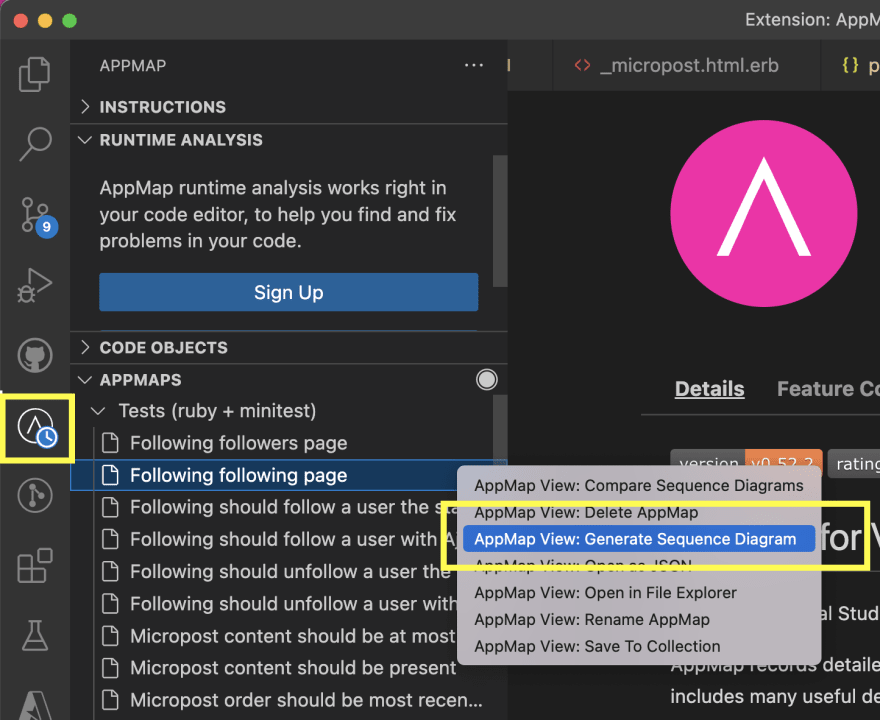Open the Feature Contributions tab
The width and height of the screenshot is (880, 720).
(828, 389)
